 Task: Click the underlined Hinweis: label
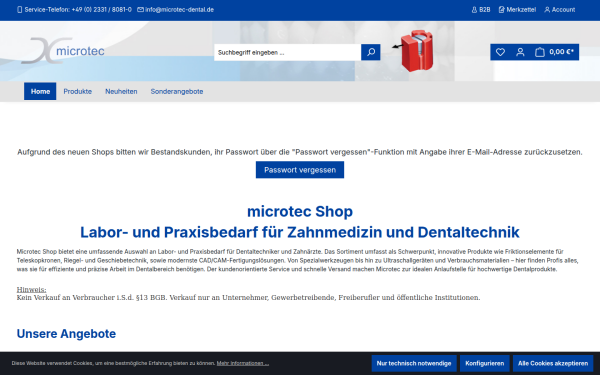coord(31,290)
